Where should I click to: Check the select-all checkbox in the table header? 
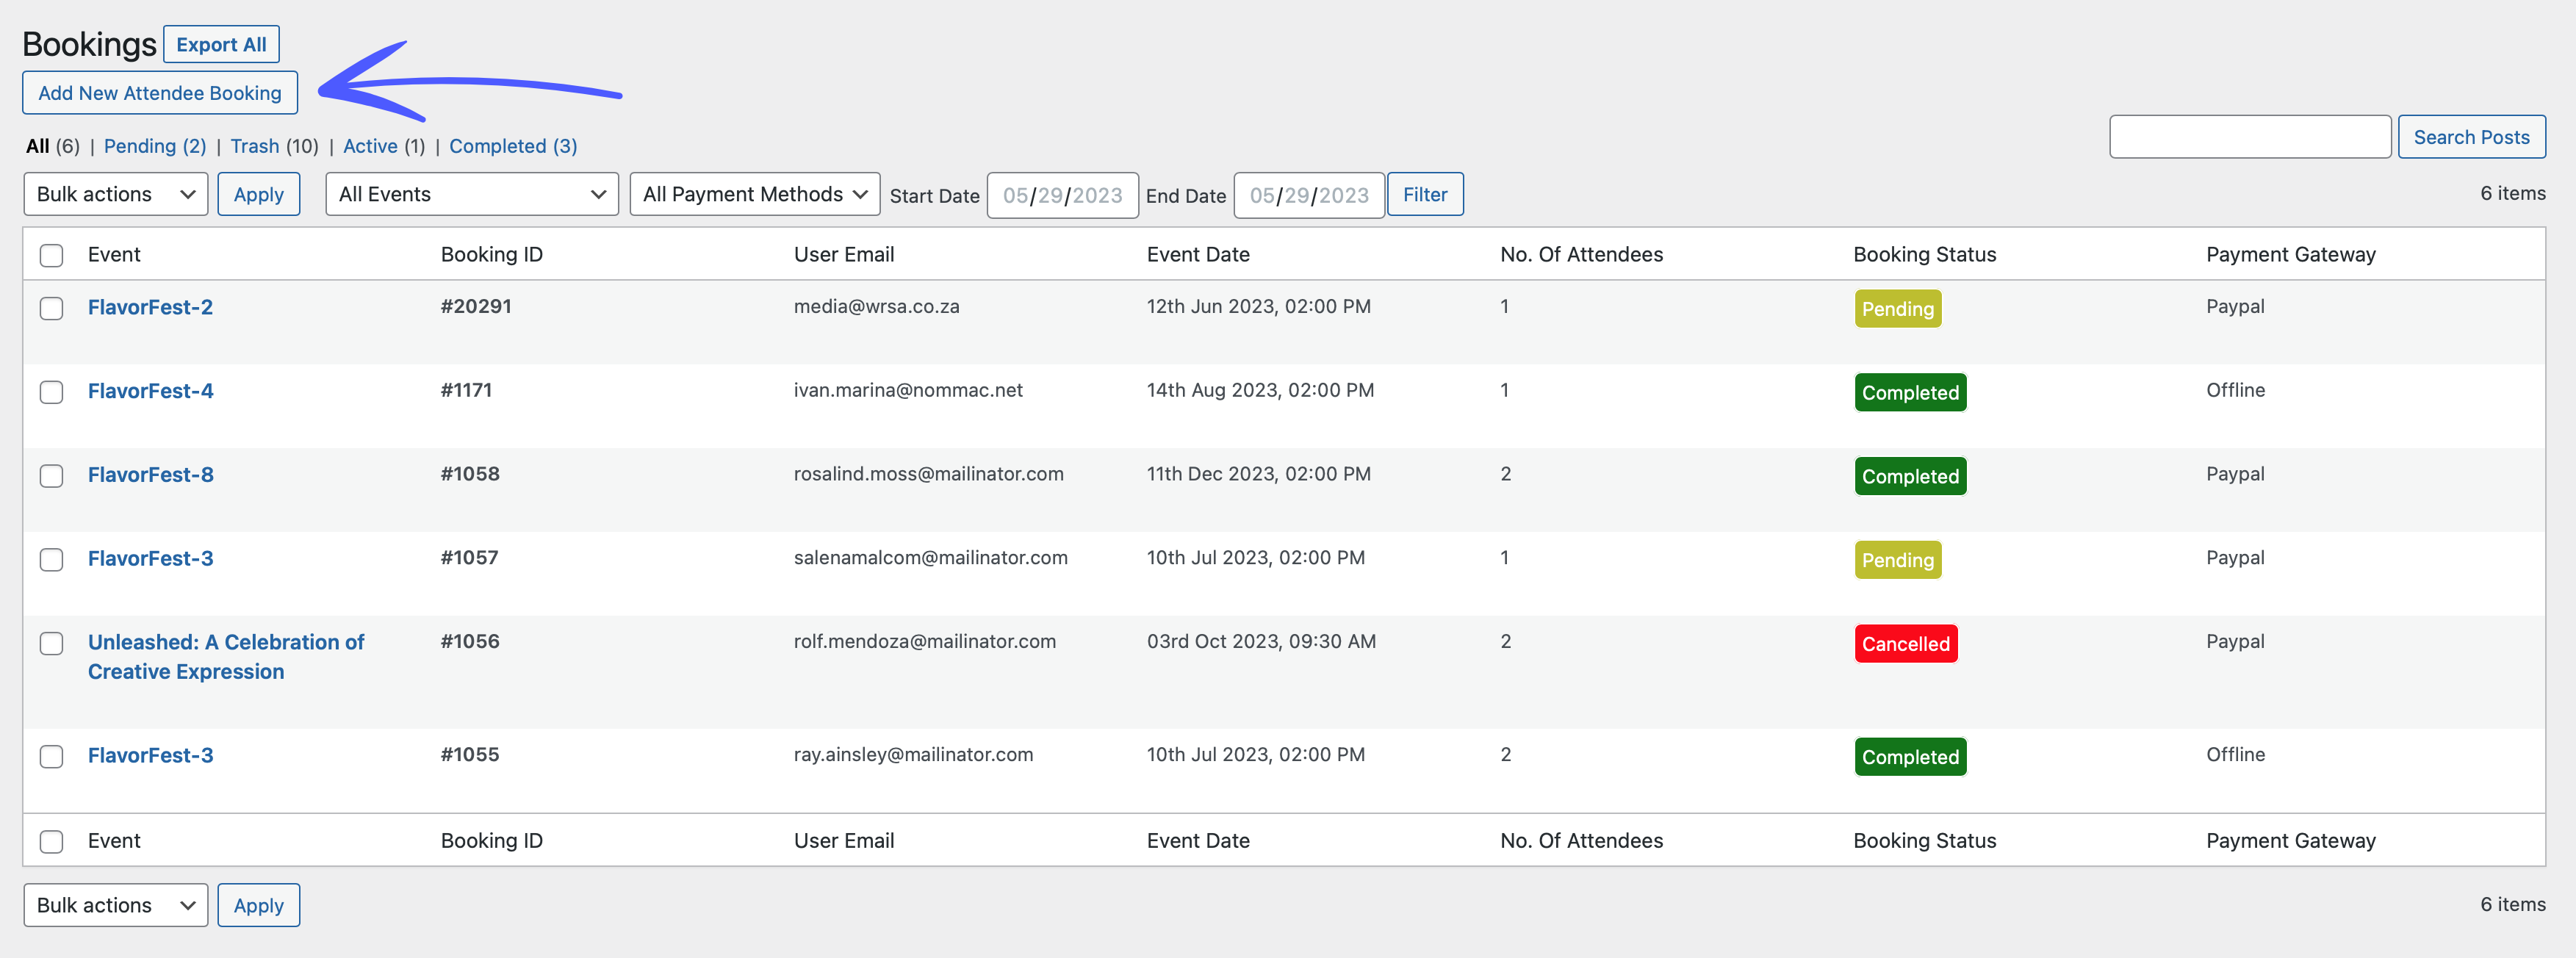tap(51, 255)
